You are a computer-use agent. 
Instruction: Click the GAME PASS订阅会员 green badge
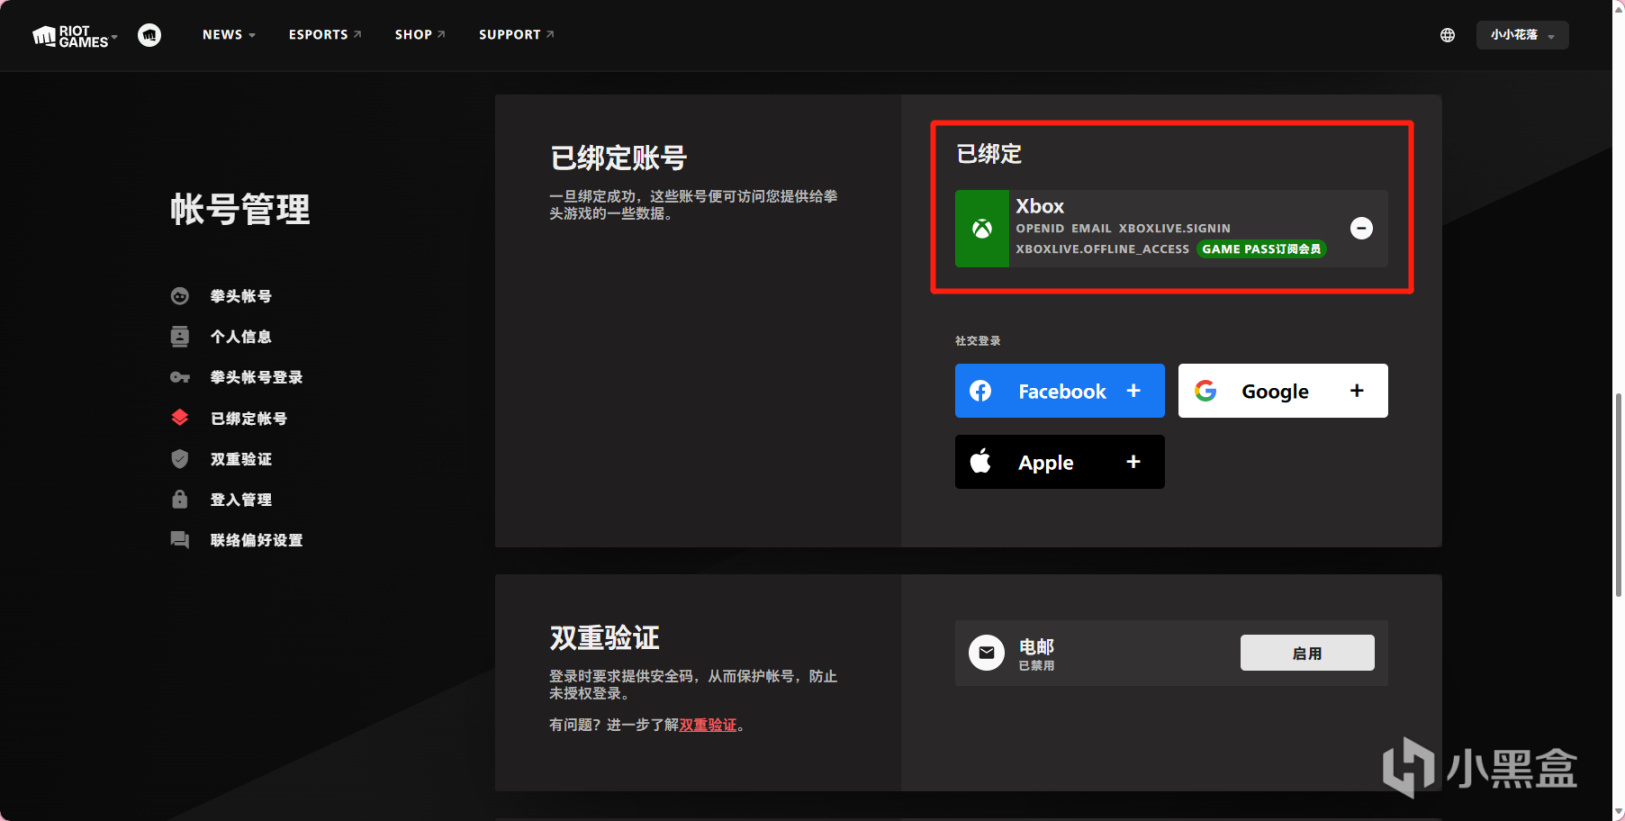click(x=1262, y=249)
